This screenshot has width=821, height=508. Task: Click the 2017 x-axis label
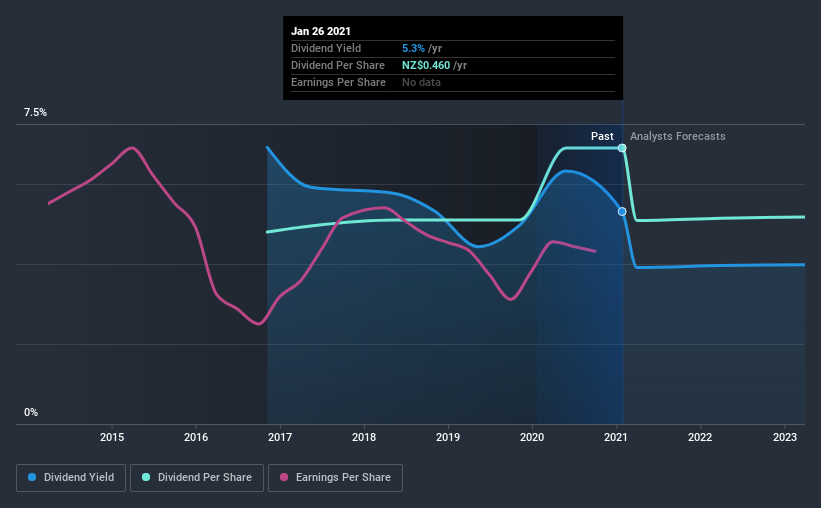[280, 437]
